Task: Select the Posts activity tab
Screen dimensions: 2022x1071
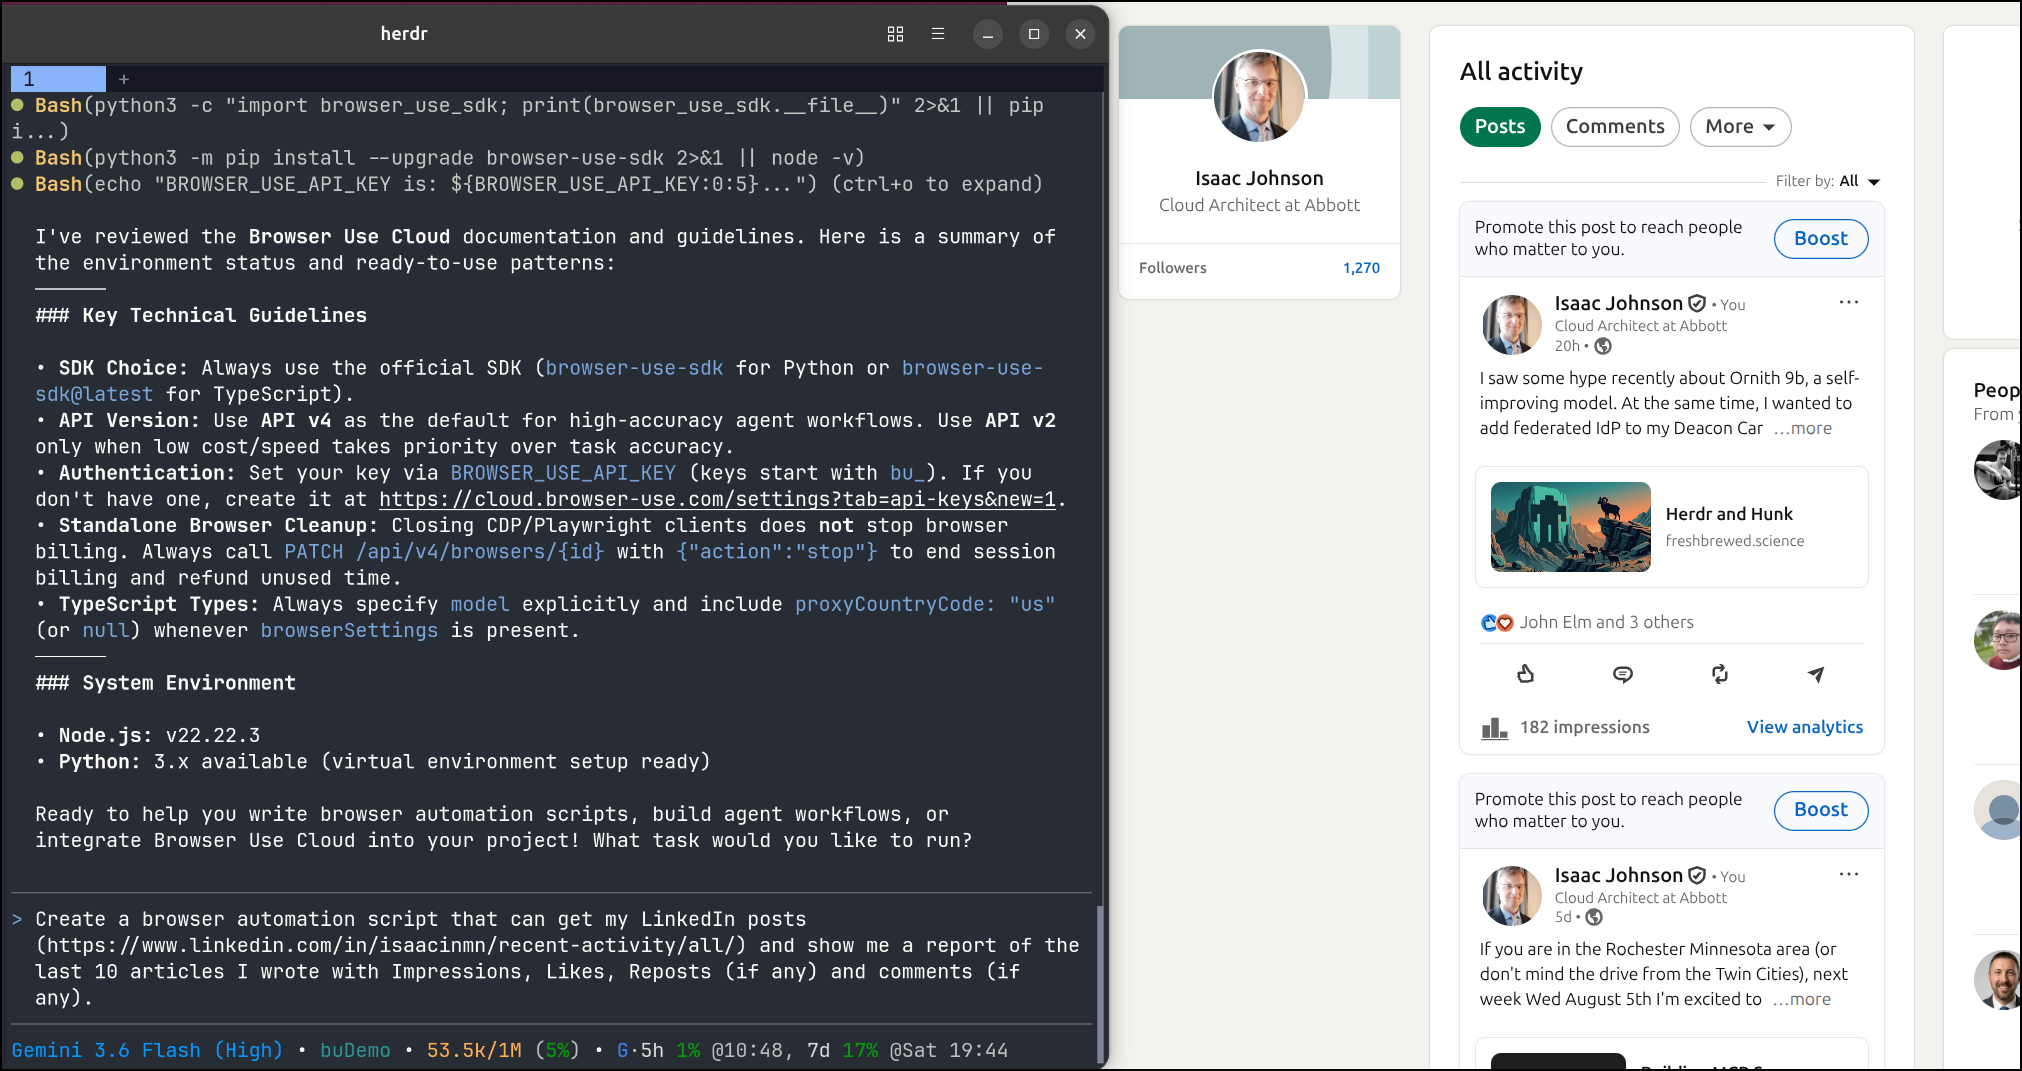Action: (1500, 127)
